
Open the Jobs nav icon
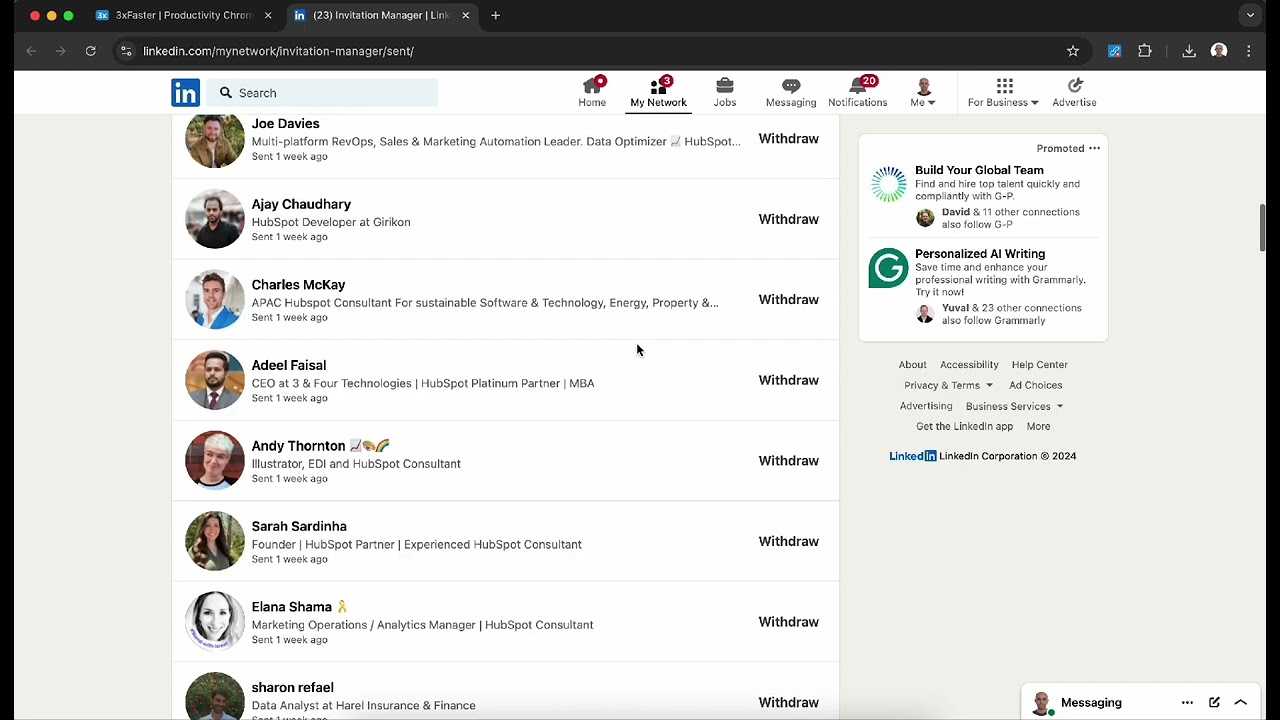tap(725, 92)
